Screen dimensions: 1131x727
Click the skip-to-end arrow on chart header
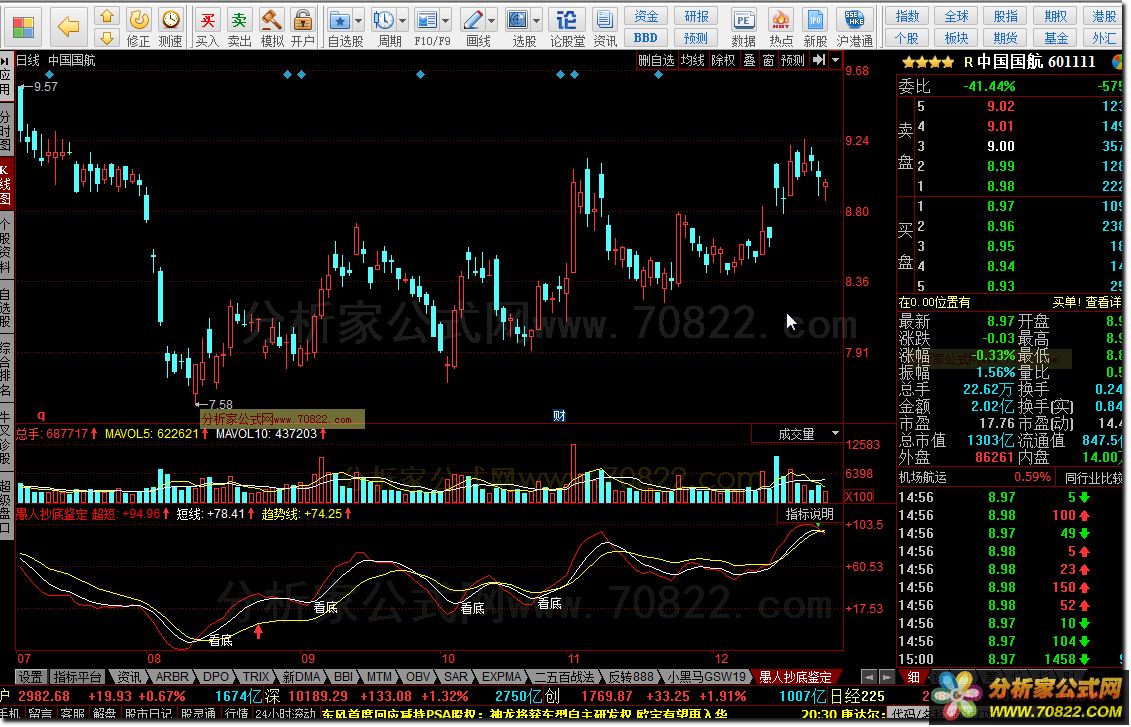pyautogui.click(x=819, y=60)
